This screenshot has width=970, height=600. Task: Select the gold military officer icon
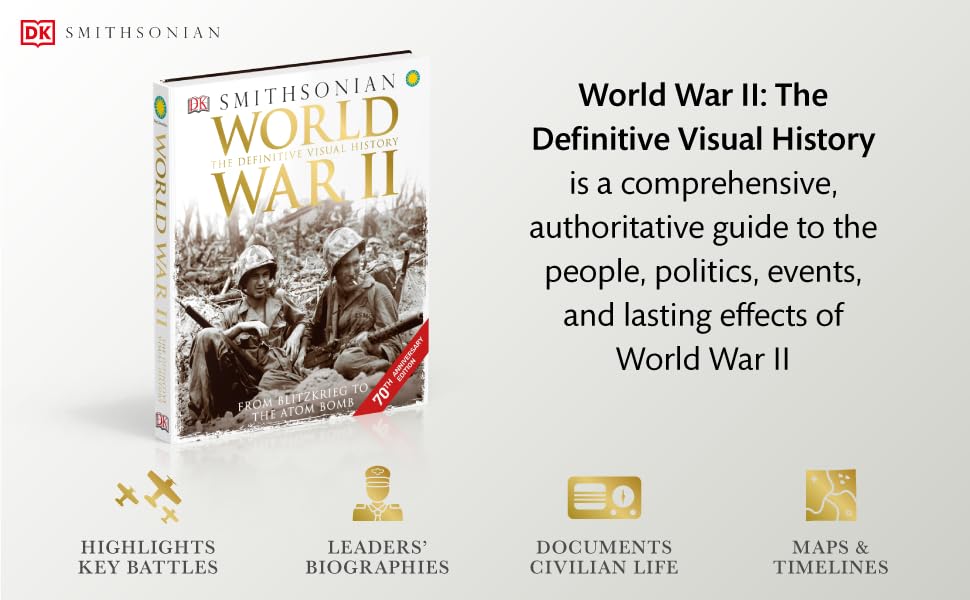[x=377, y=494]
